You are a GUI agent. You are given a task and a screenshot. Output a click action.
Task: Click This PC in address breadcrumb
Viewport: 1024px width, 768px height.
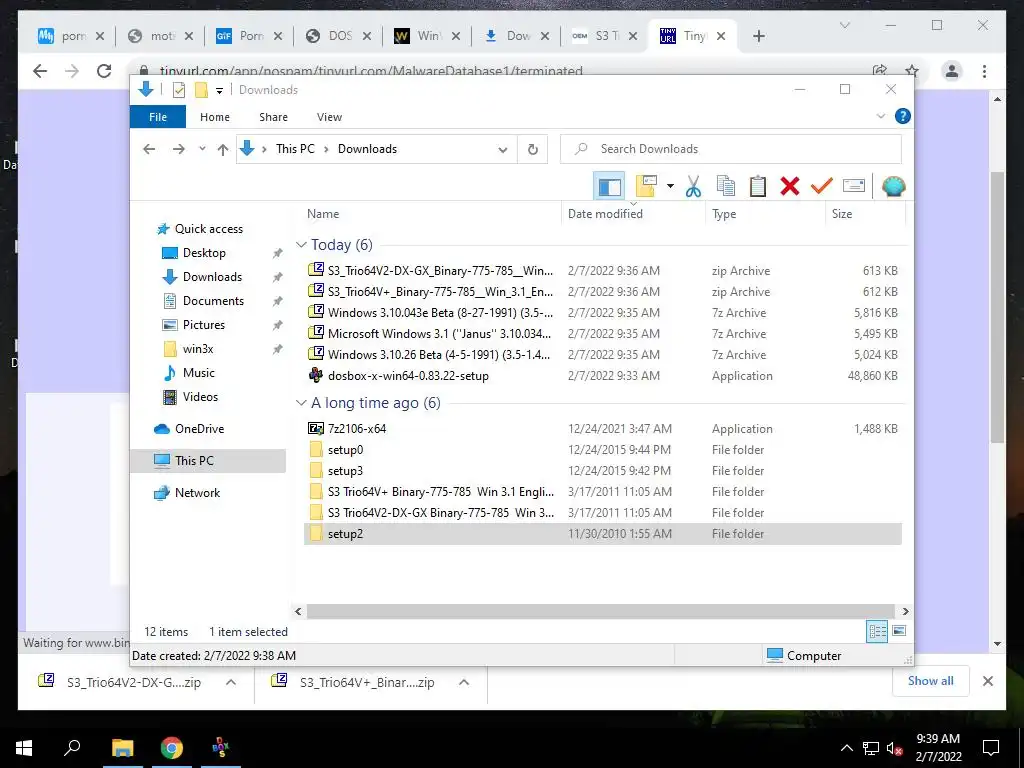pyautogui.click(x=295, y=149)
